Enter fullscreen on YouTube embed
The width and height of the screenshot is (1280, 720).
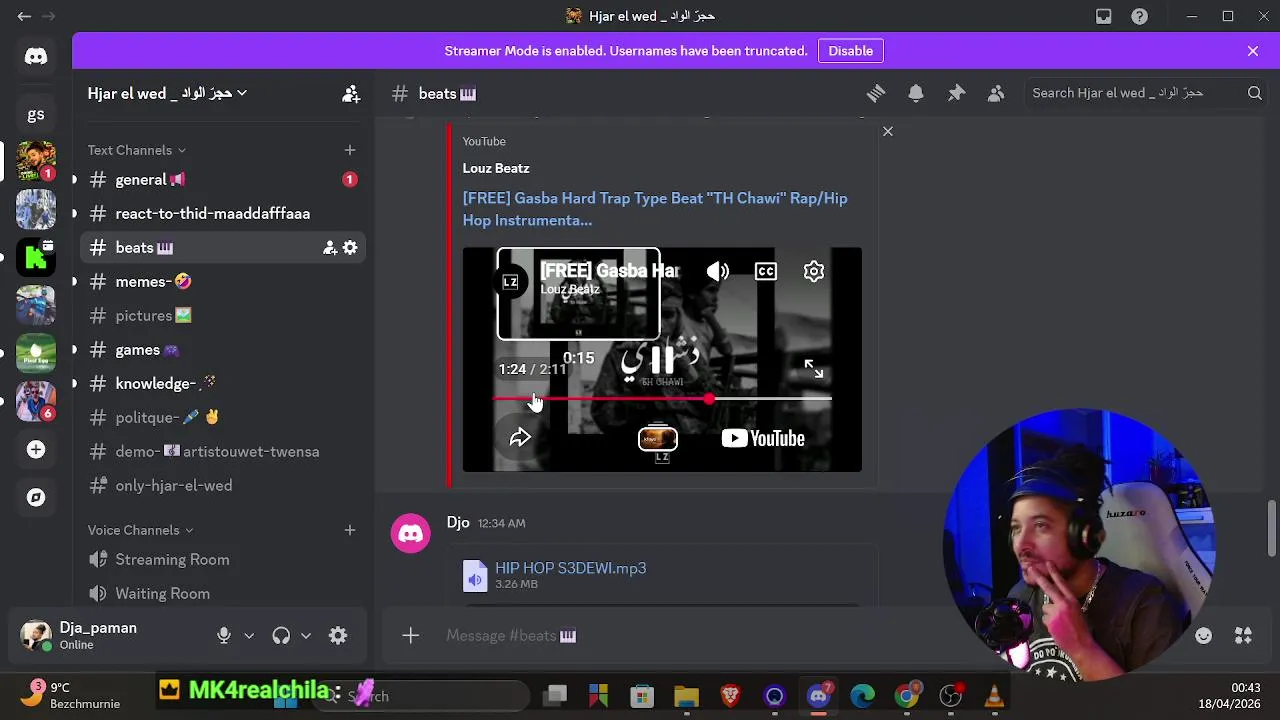pyautogui.click(x=814, y=369)
